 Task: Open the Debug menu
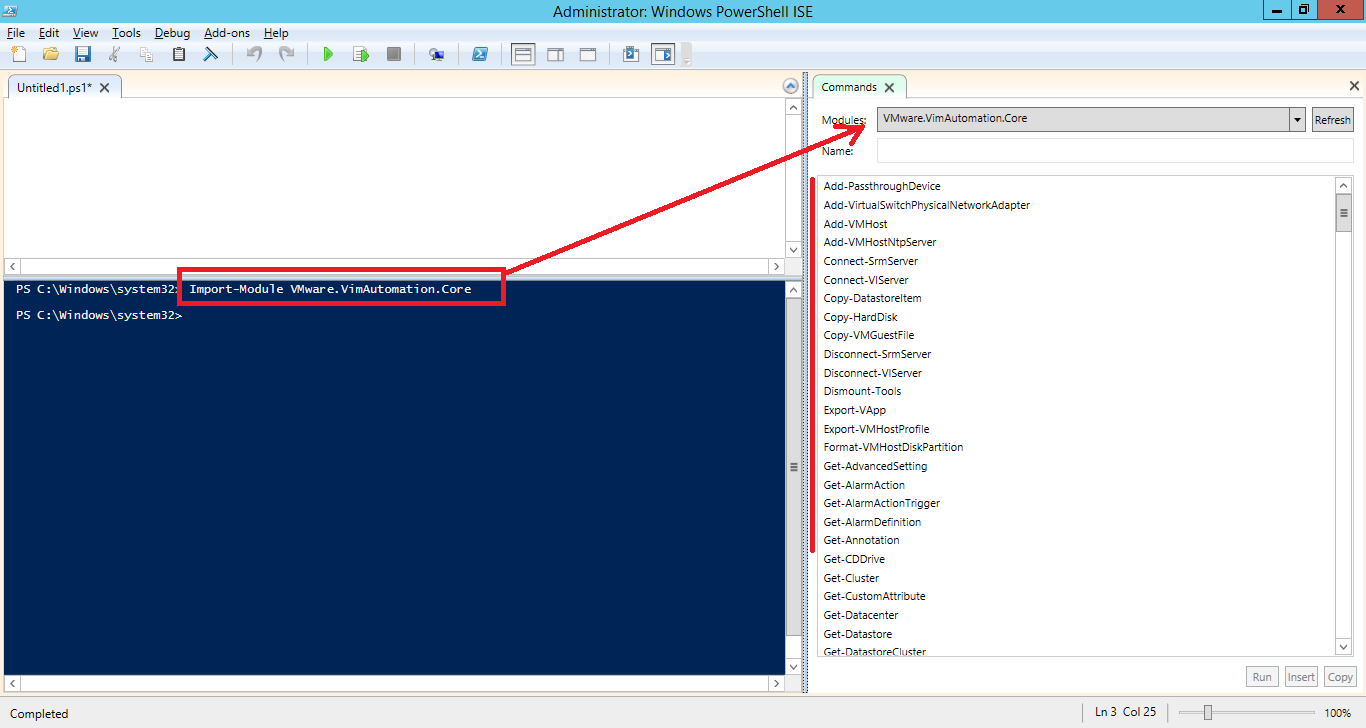172,32
